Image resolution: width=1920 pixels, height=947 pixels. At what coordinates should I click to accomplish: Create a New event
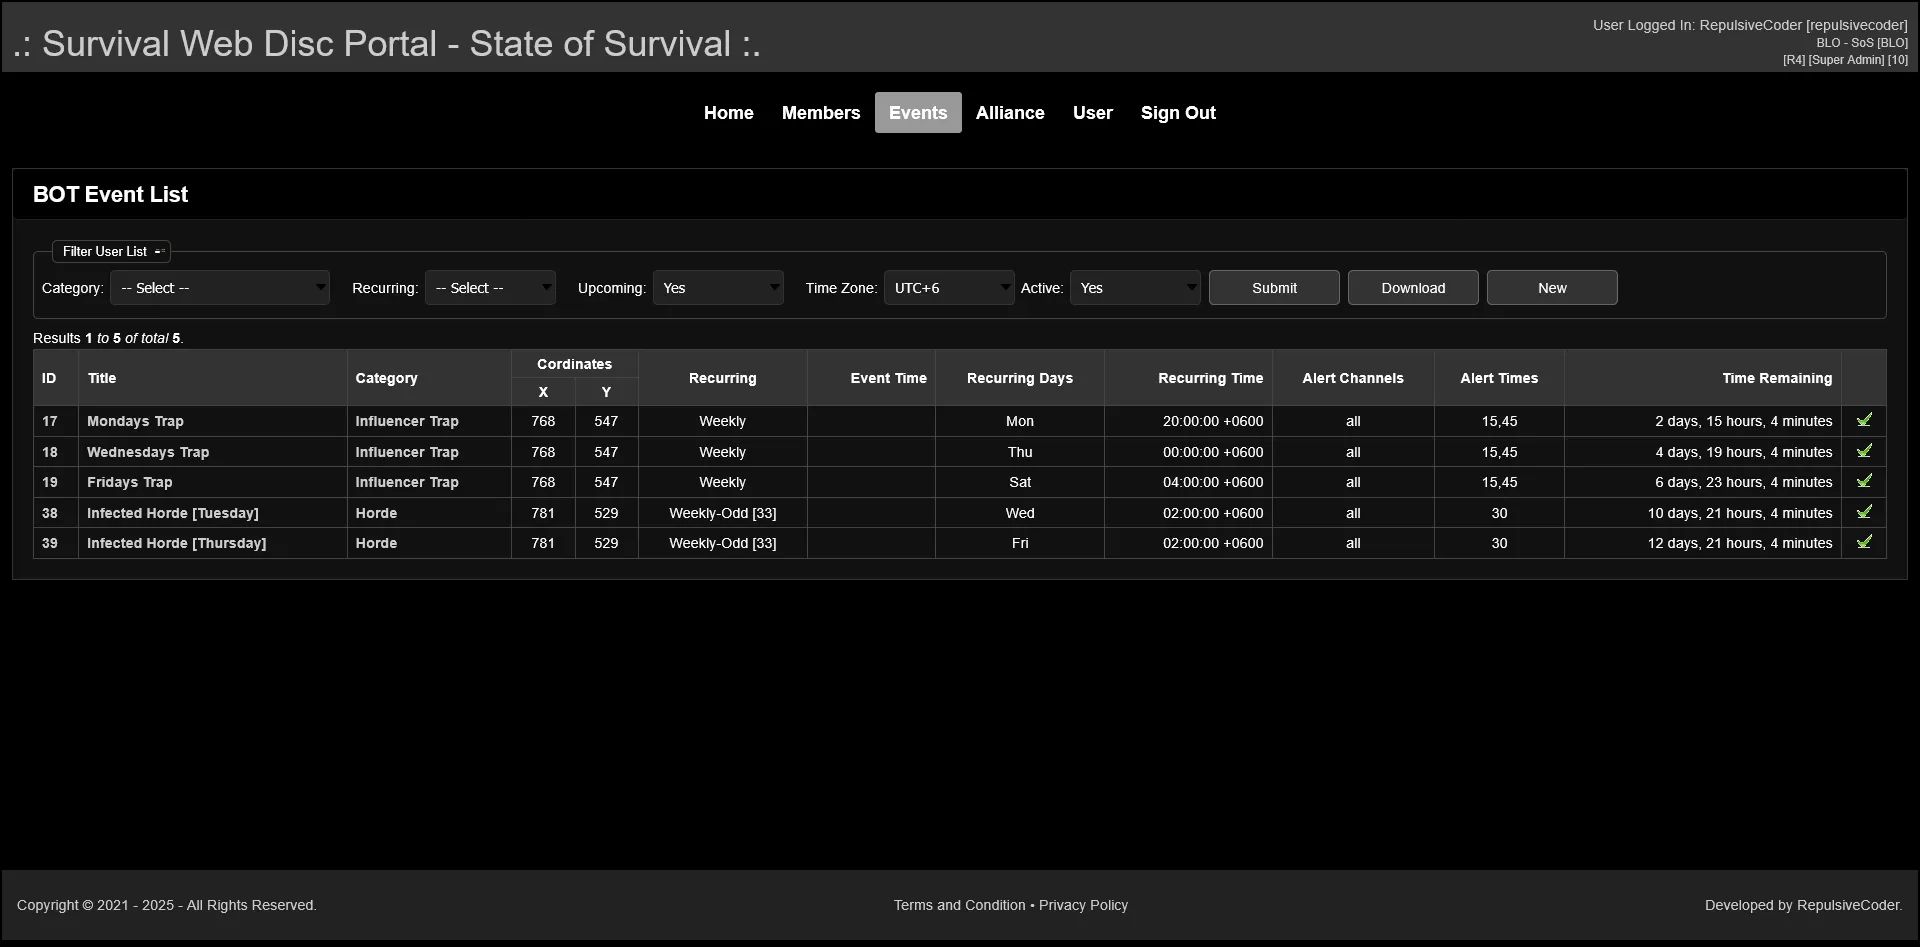1552,288
